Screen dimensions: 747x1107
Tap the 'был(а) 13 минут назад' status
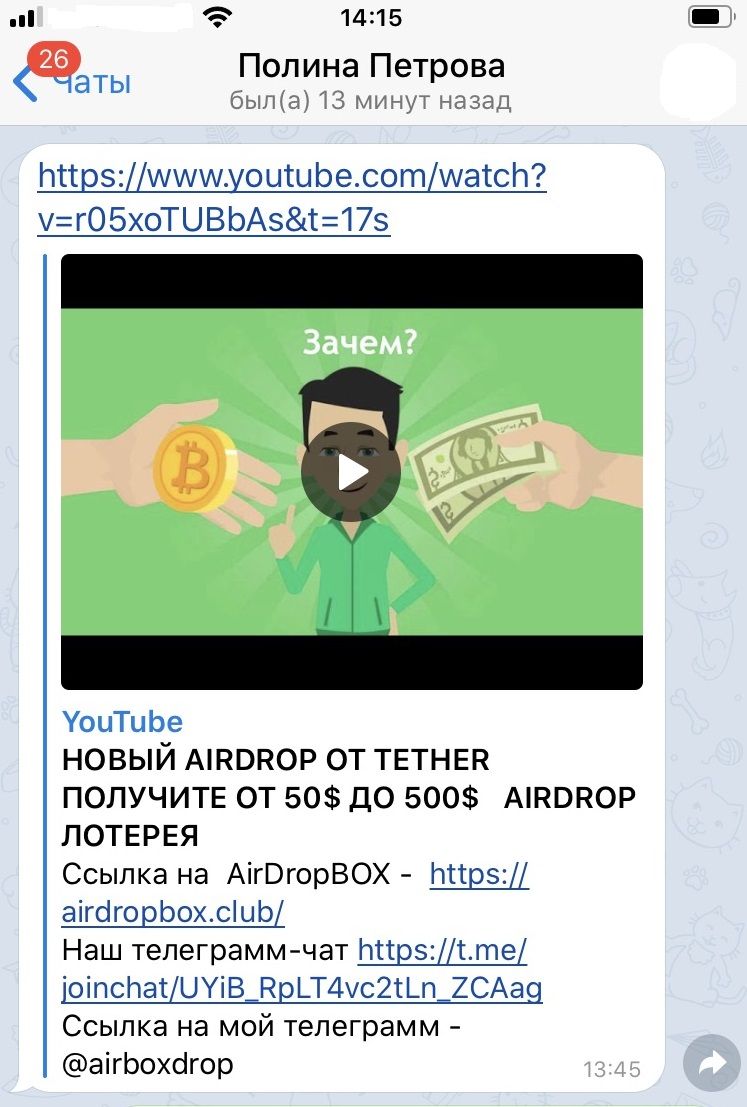point(371,101)
